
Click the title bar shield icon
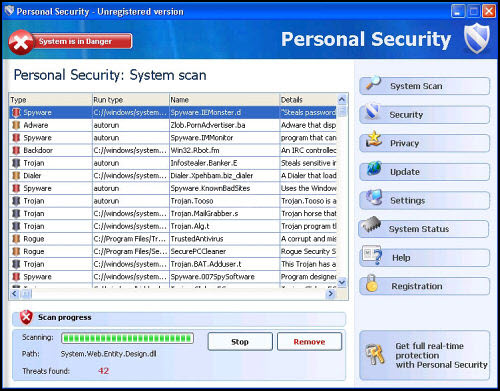coord(9,11)
